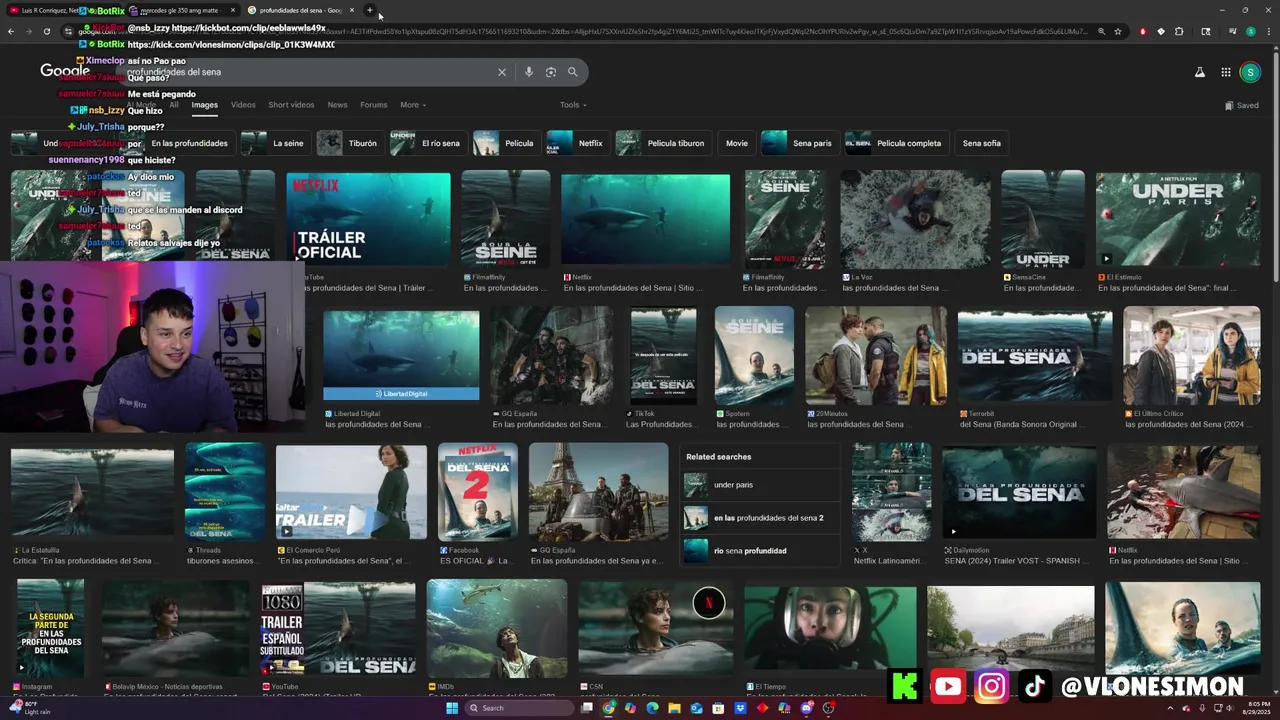Close the 'profundidades del sena' browser tab
This screenshot has height=720, width=1280.
click(352, 10)
